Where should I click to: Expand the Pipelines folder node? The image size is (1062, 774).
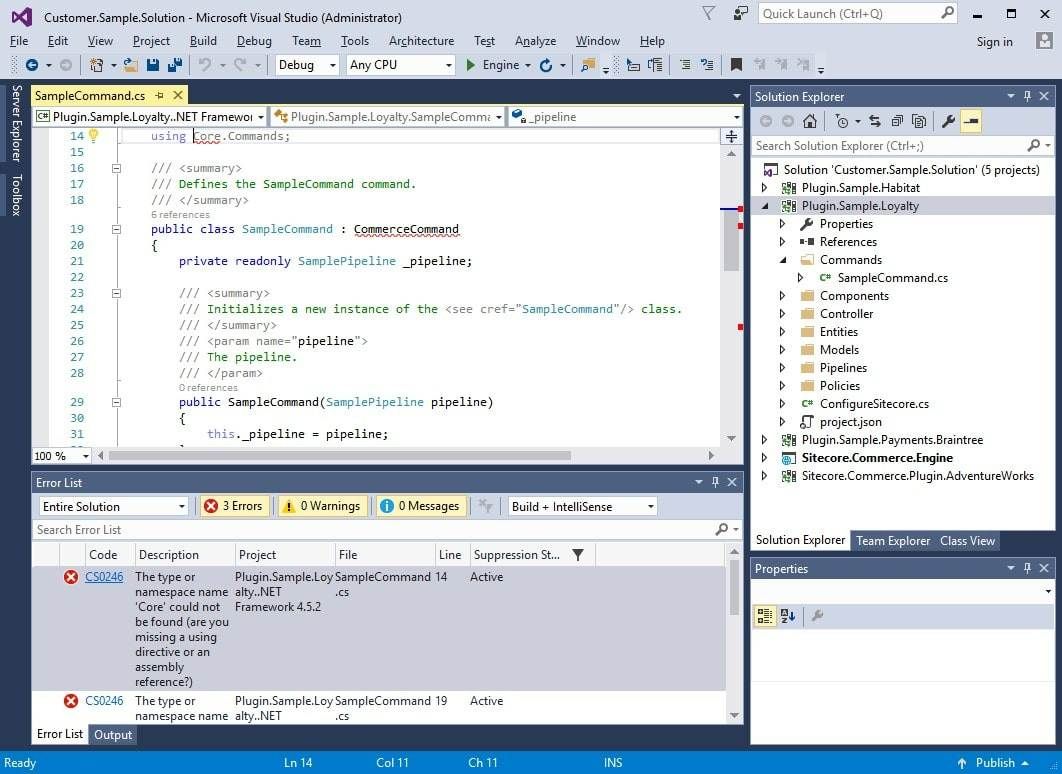783,368
